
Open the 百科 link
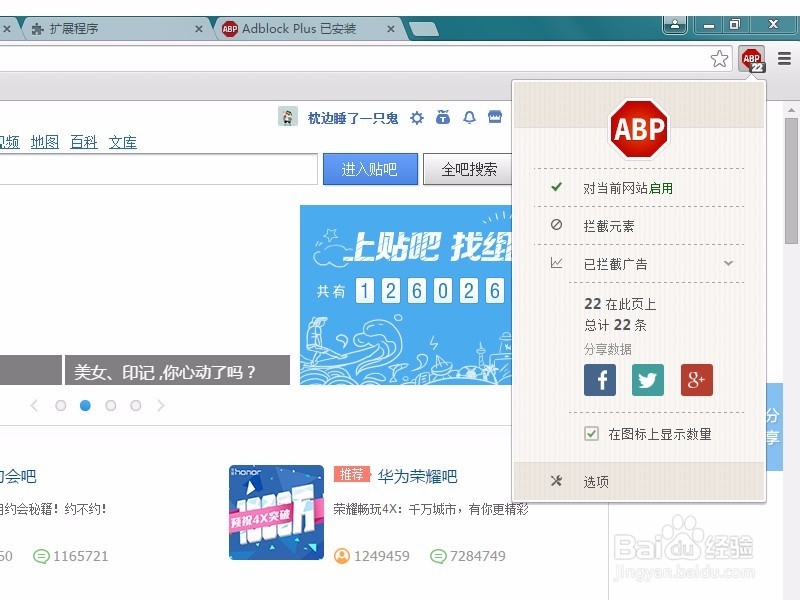84,142
